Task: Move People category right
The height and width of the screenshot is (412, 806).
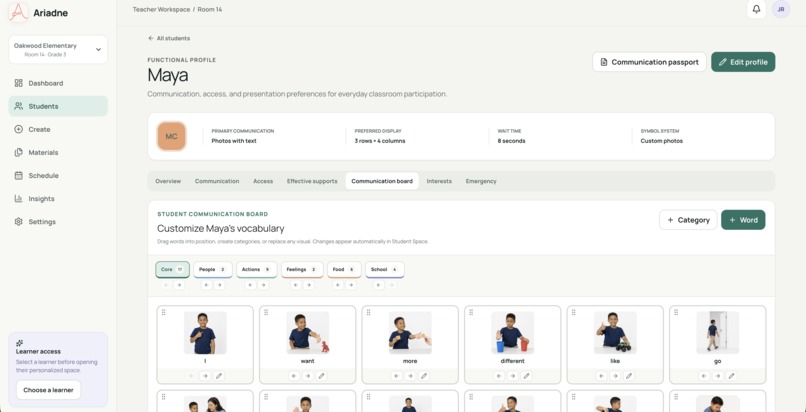Action: (219, 285)
